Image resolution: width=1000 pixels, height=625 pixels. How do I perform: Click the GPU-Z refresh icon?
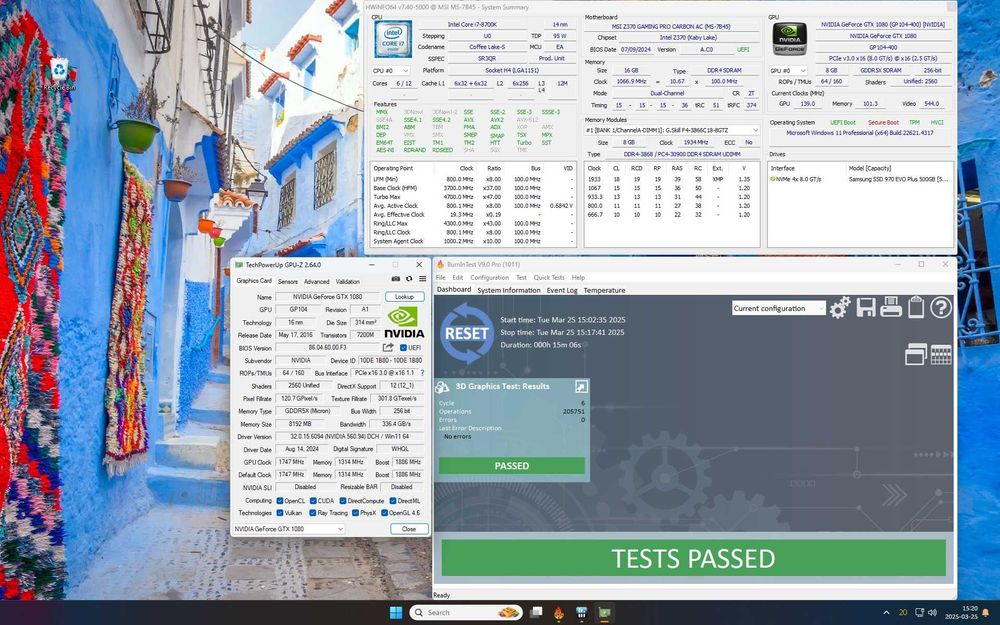pos(409,279)
